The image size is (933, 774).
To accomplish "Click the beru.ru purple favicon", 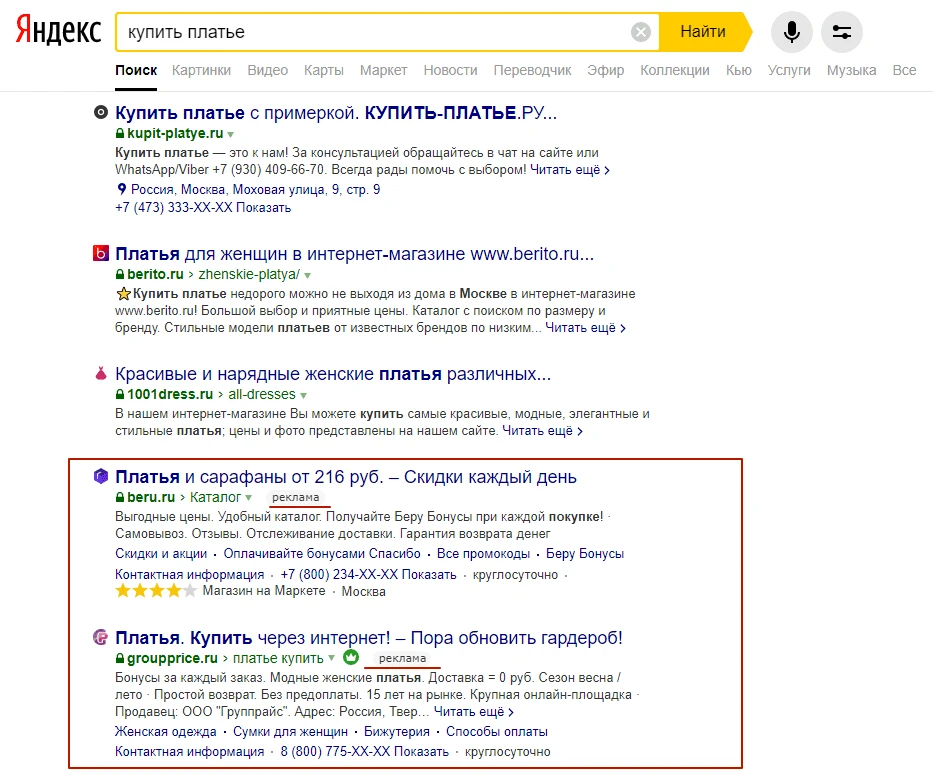I will point(100,476).
